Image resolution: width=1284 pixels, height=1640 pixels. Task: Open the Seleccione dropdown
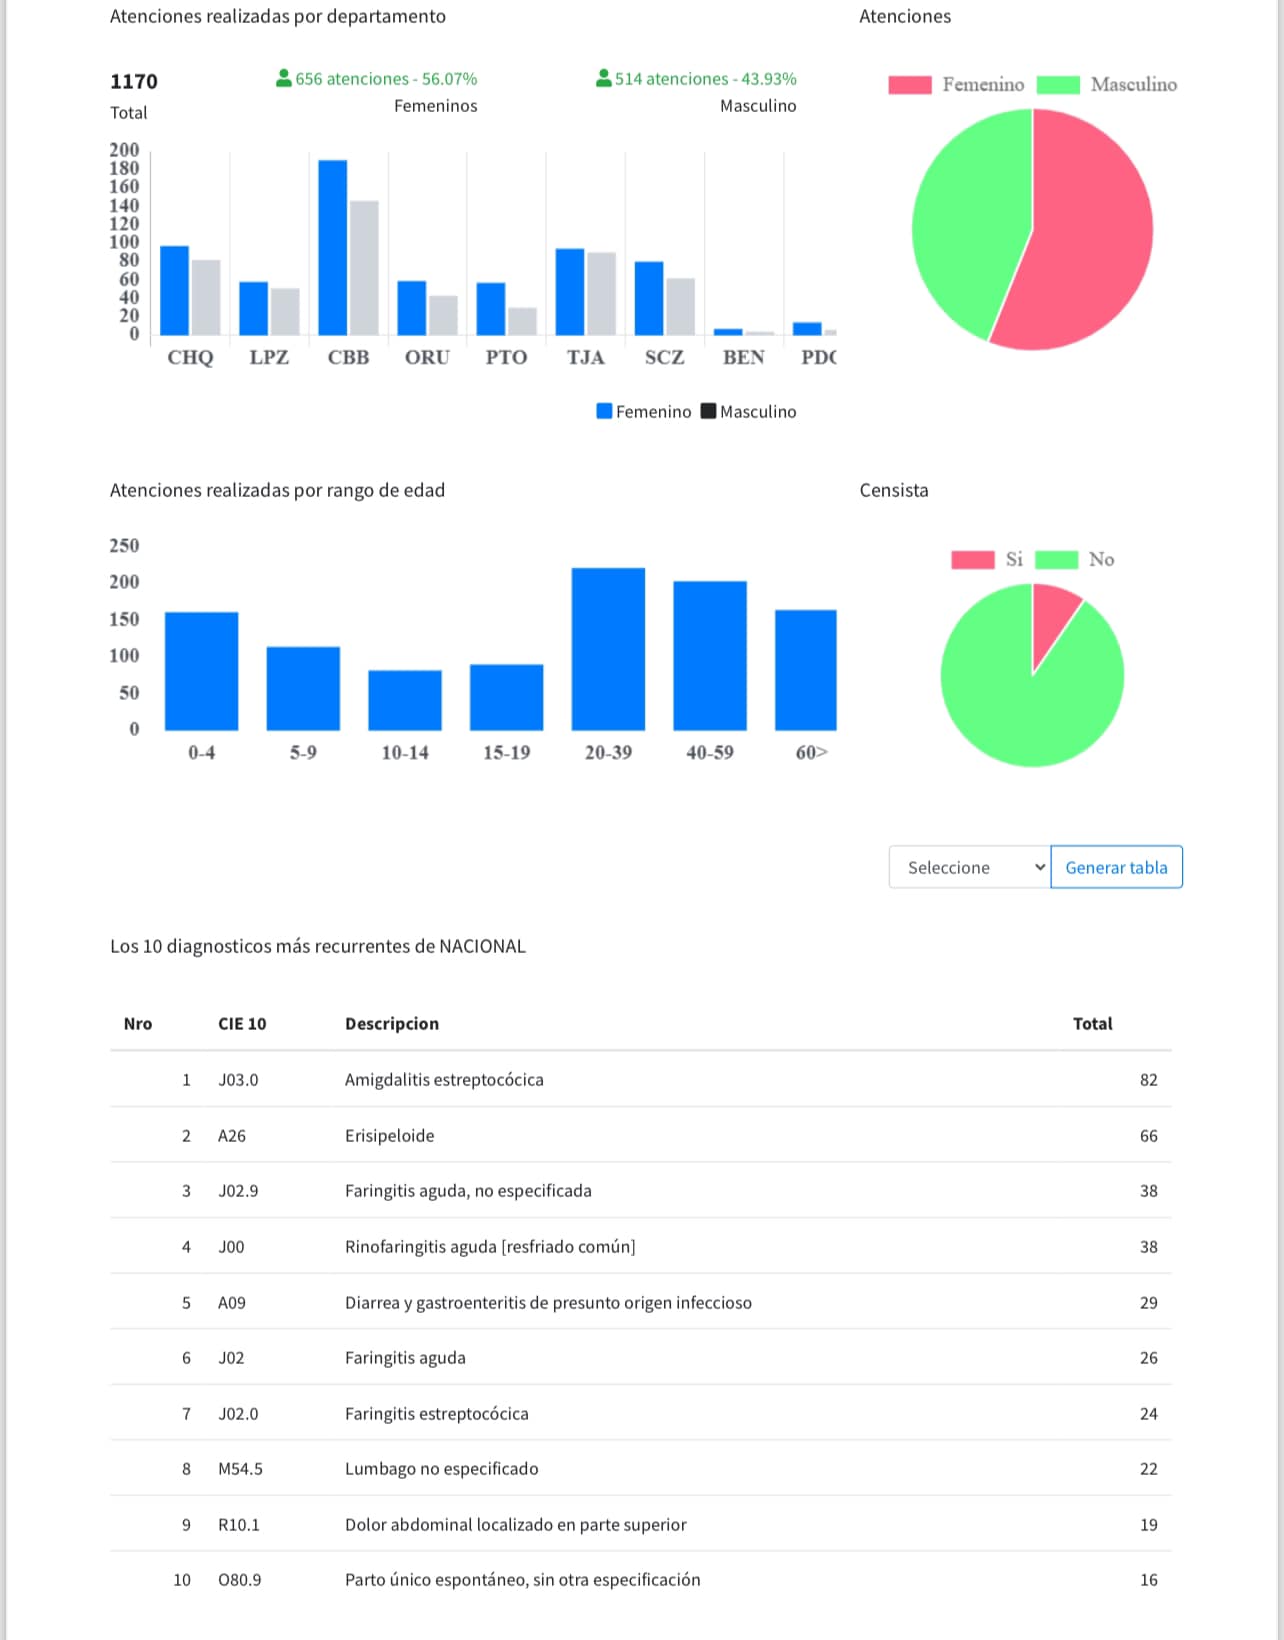pos(969,867)
